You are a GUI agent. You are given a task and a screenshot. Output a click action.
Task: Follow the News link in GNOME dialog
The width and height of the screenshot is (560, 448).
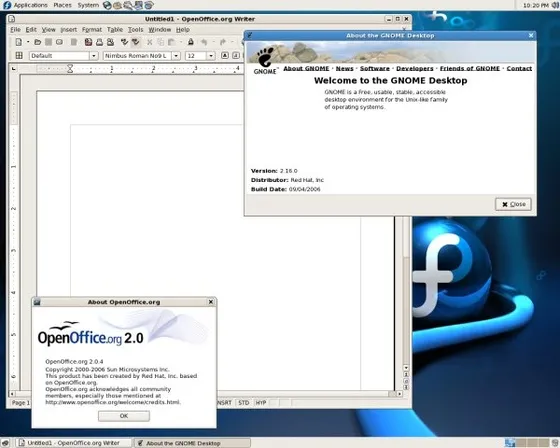344,68
